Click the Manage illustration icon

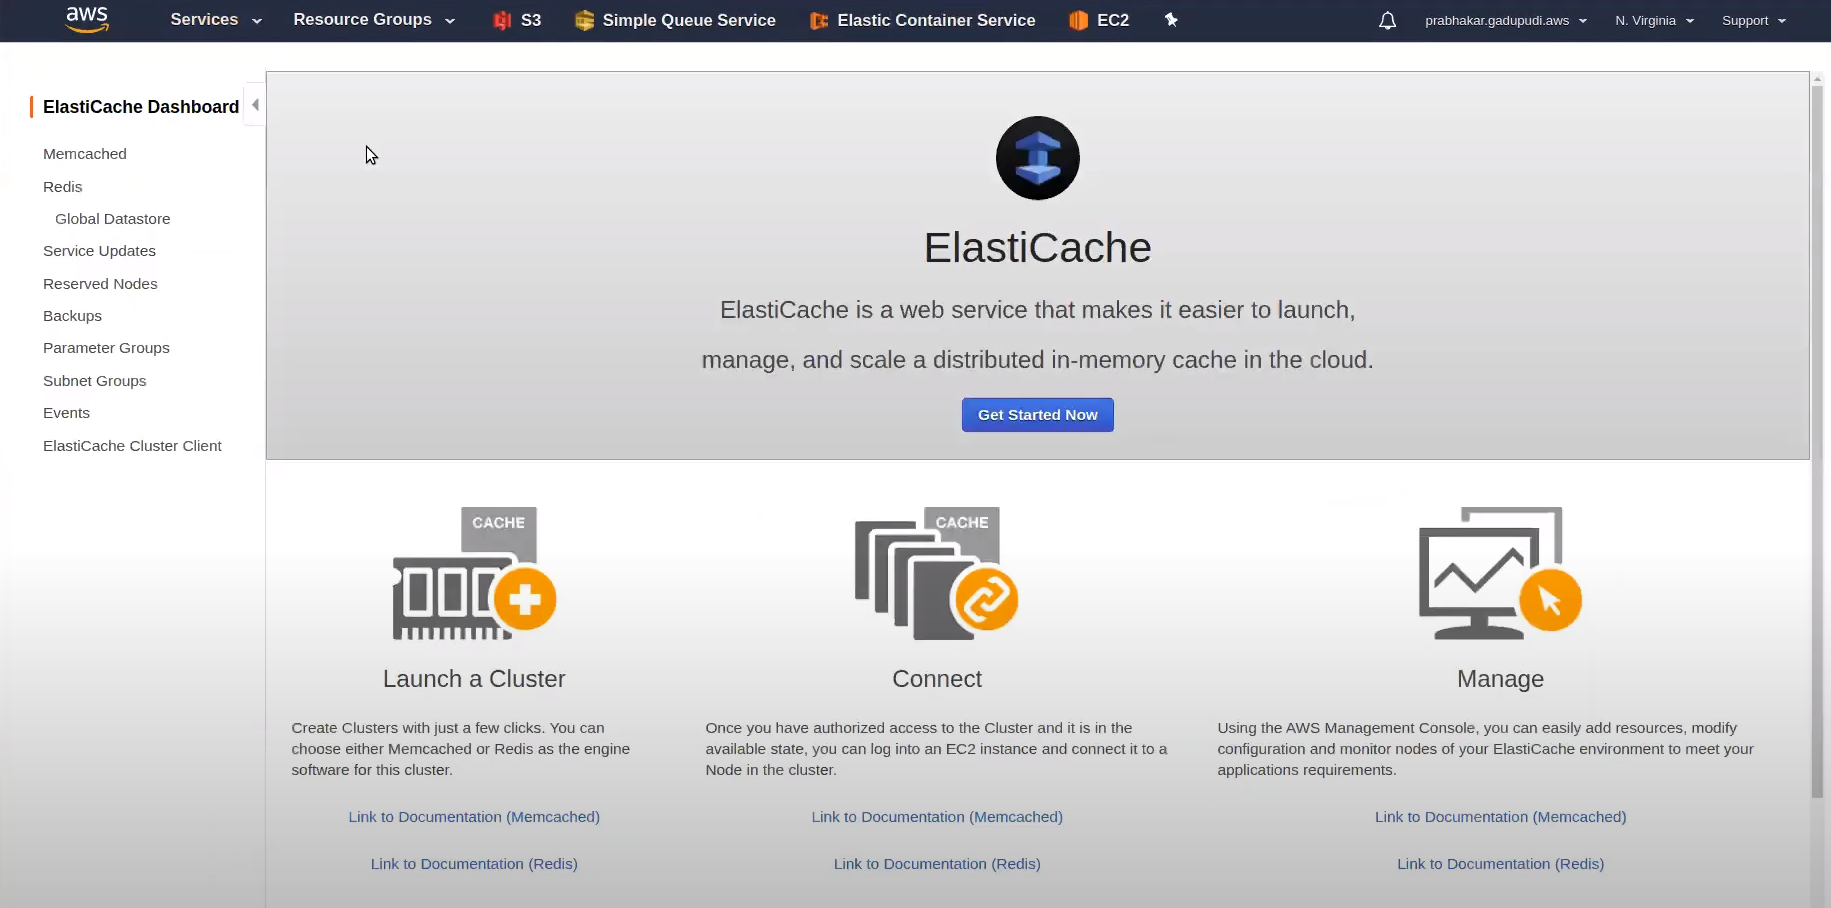pos(1500,573)
